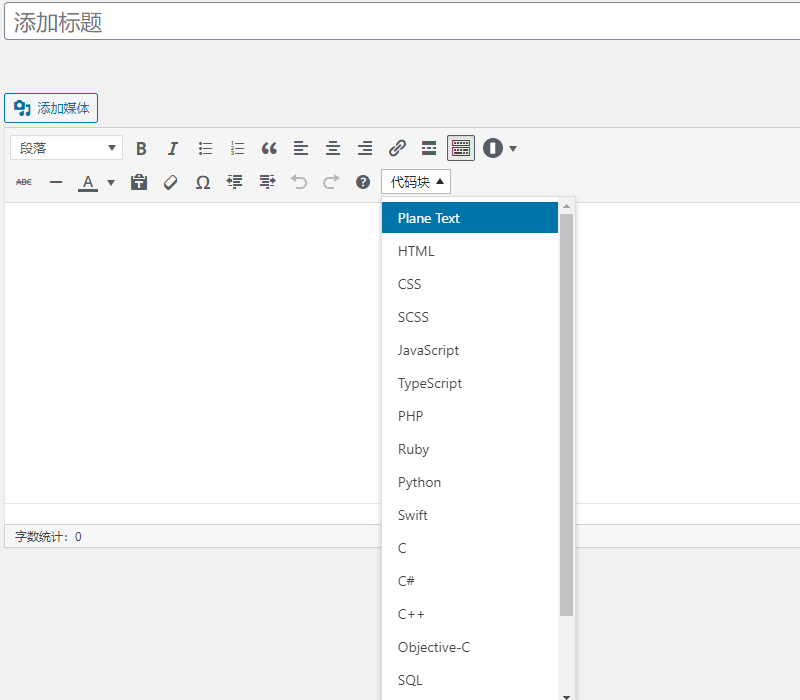Decrease paragraph indent

(235, 182)
